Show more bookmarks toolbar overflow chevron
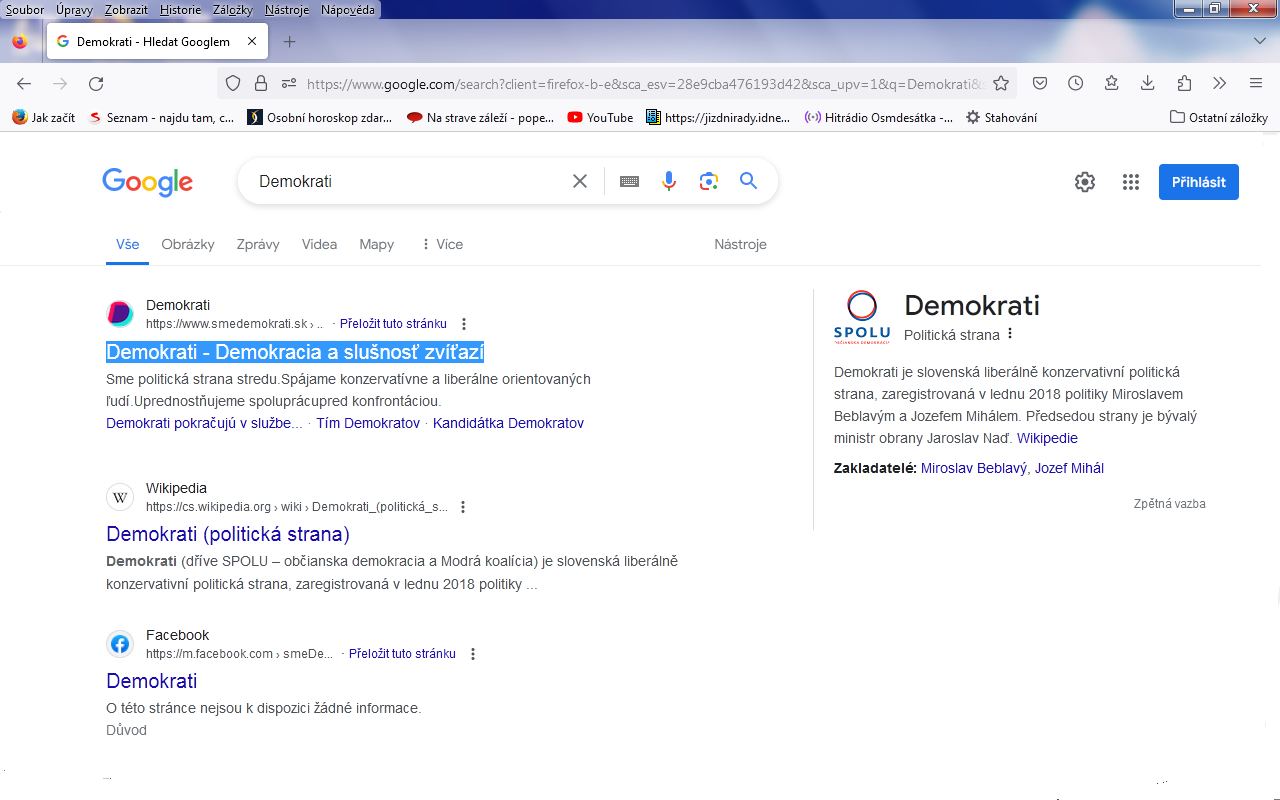 tap(1219, 84)
